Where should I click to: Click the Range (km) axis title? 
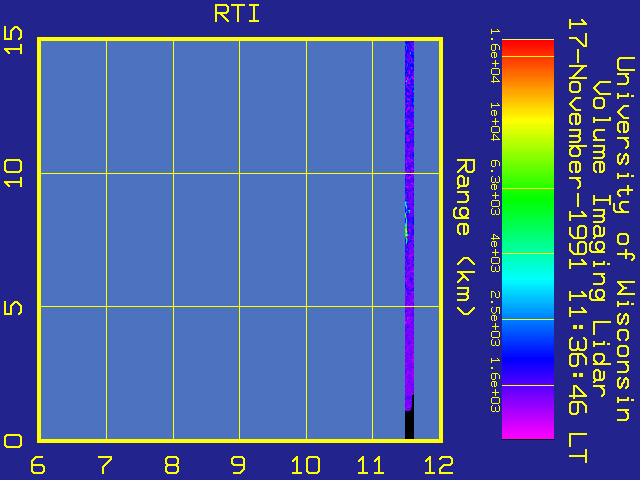(x=465, y=238)
